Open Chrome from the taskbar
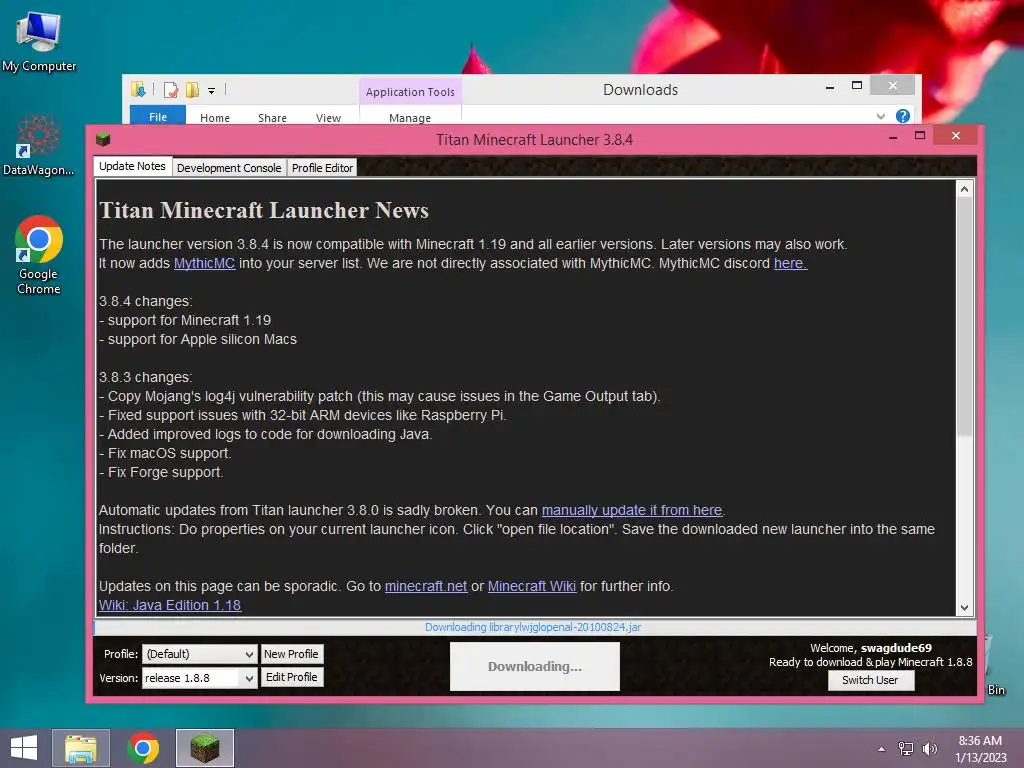This screenshot has height=768, width=1024. 143,748
